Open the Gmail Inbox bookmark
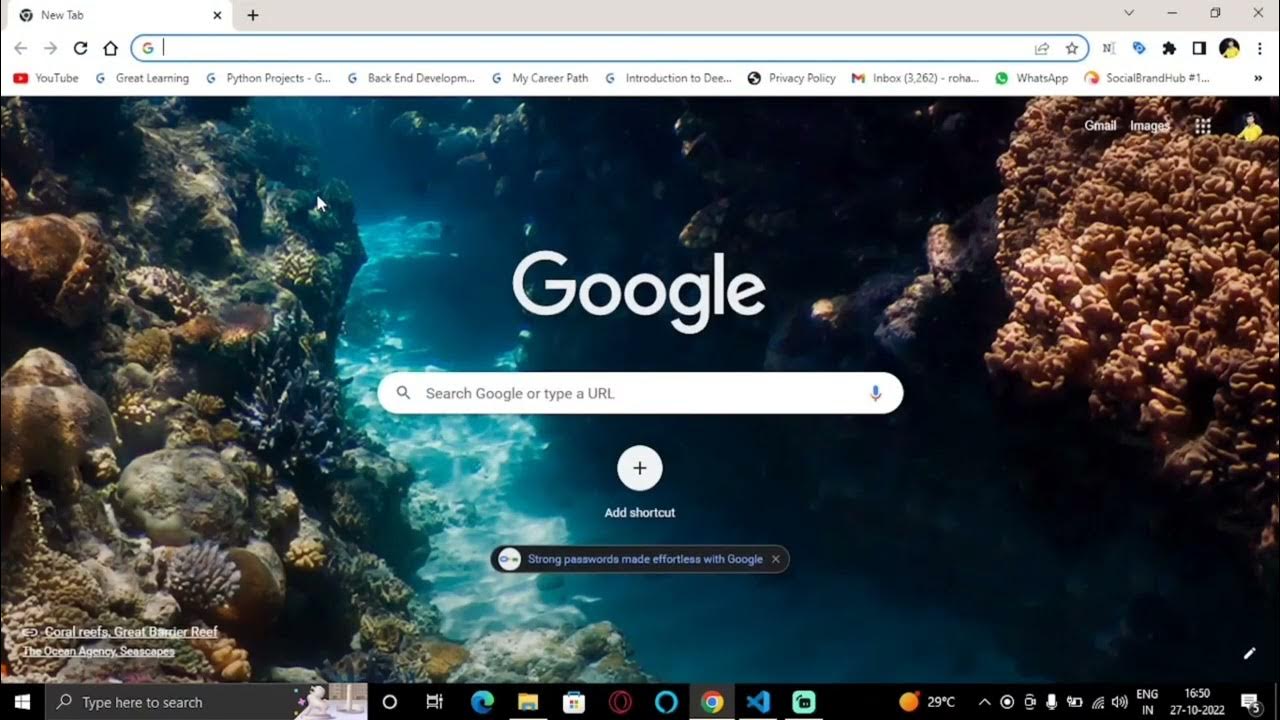This screenshot has width=1280, height=720. pyautogui.click(x=915, y=78)
